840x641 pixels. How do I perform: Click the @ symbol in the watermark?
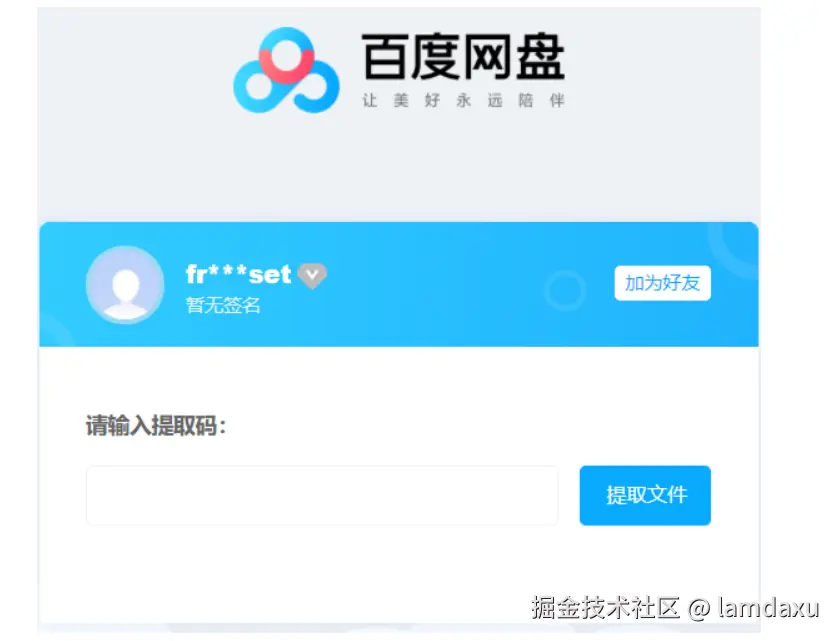(699, 609)
